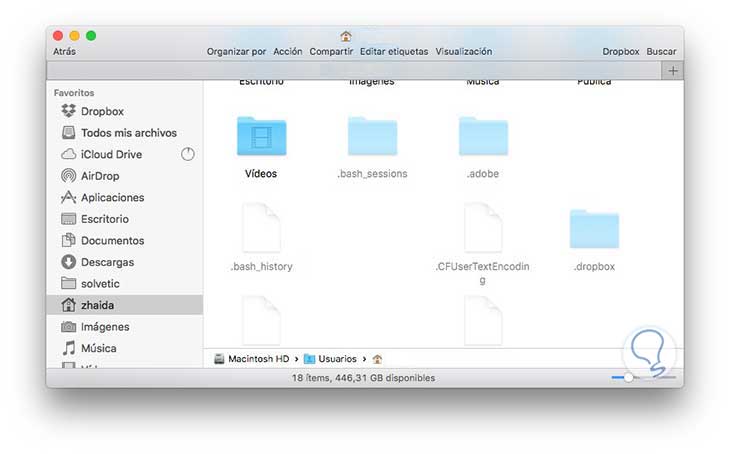
Task: Open AirDrop from the sidebar
Action: pos(125,176)
